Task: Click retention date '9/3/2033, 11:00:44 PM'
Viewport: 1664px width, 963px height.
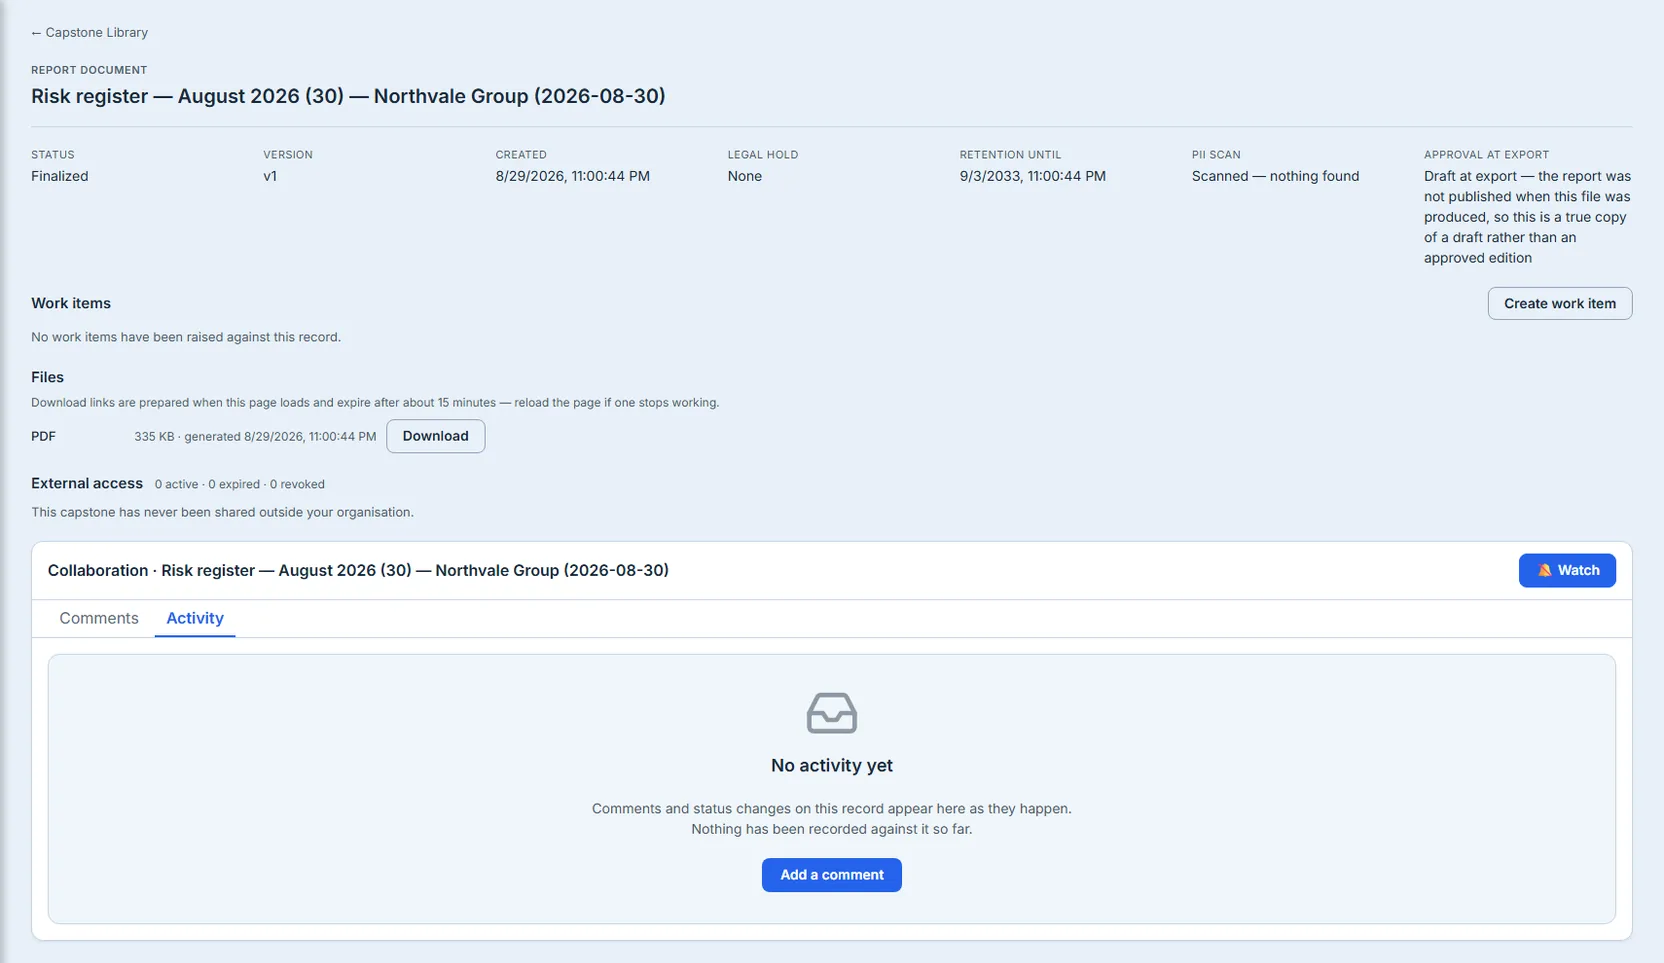Action: pos(1032,176)
